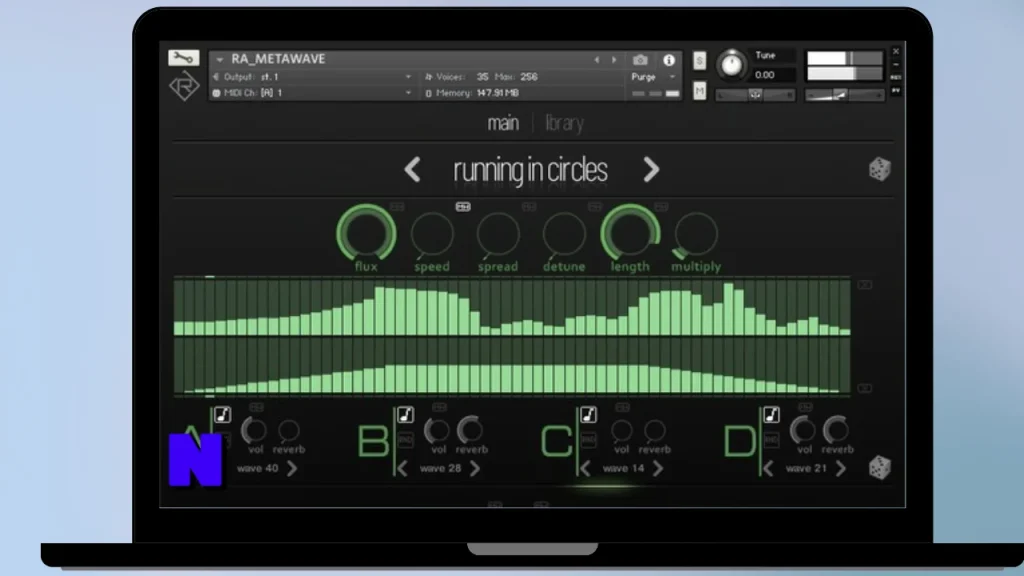Click the lower wave table bar graph

click(512, 366)
